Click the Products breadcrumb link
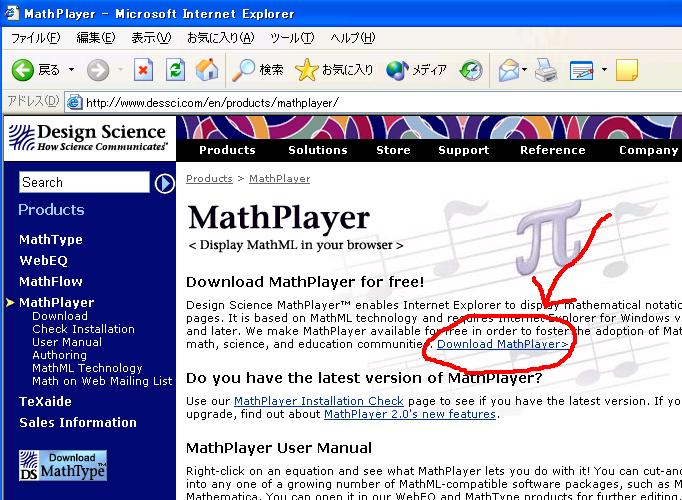 tap(209, 179)
